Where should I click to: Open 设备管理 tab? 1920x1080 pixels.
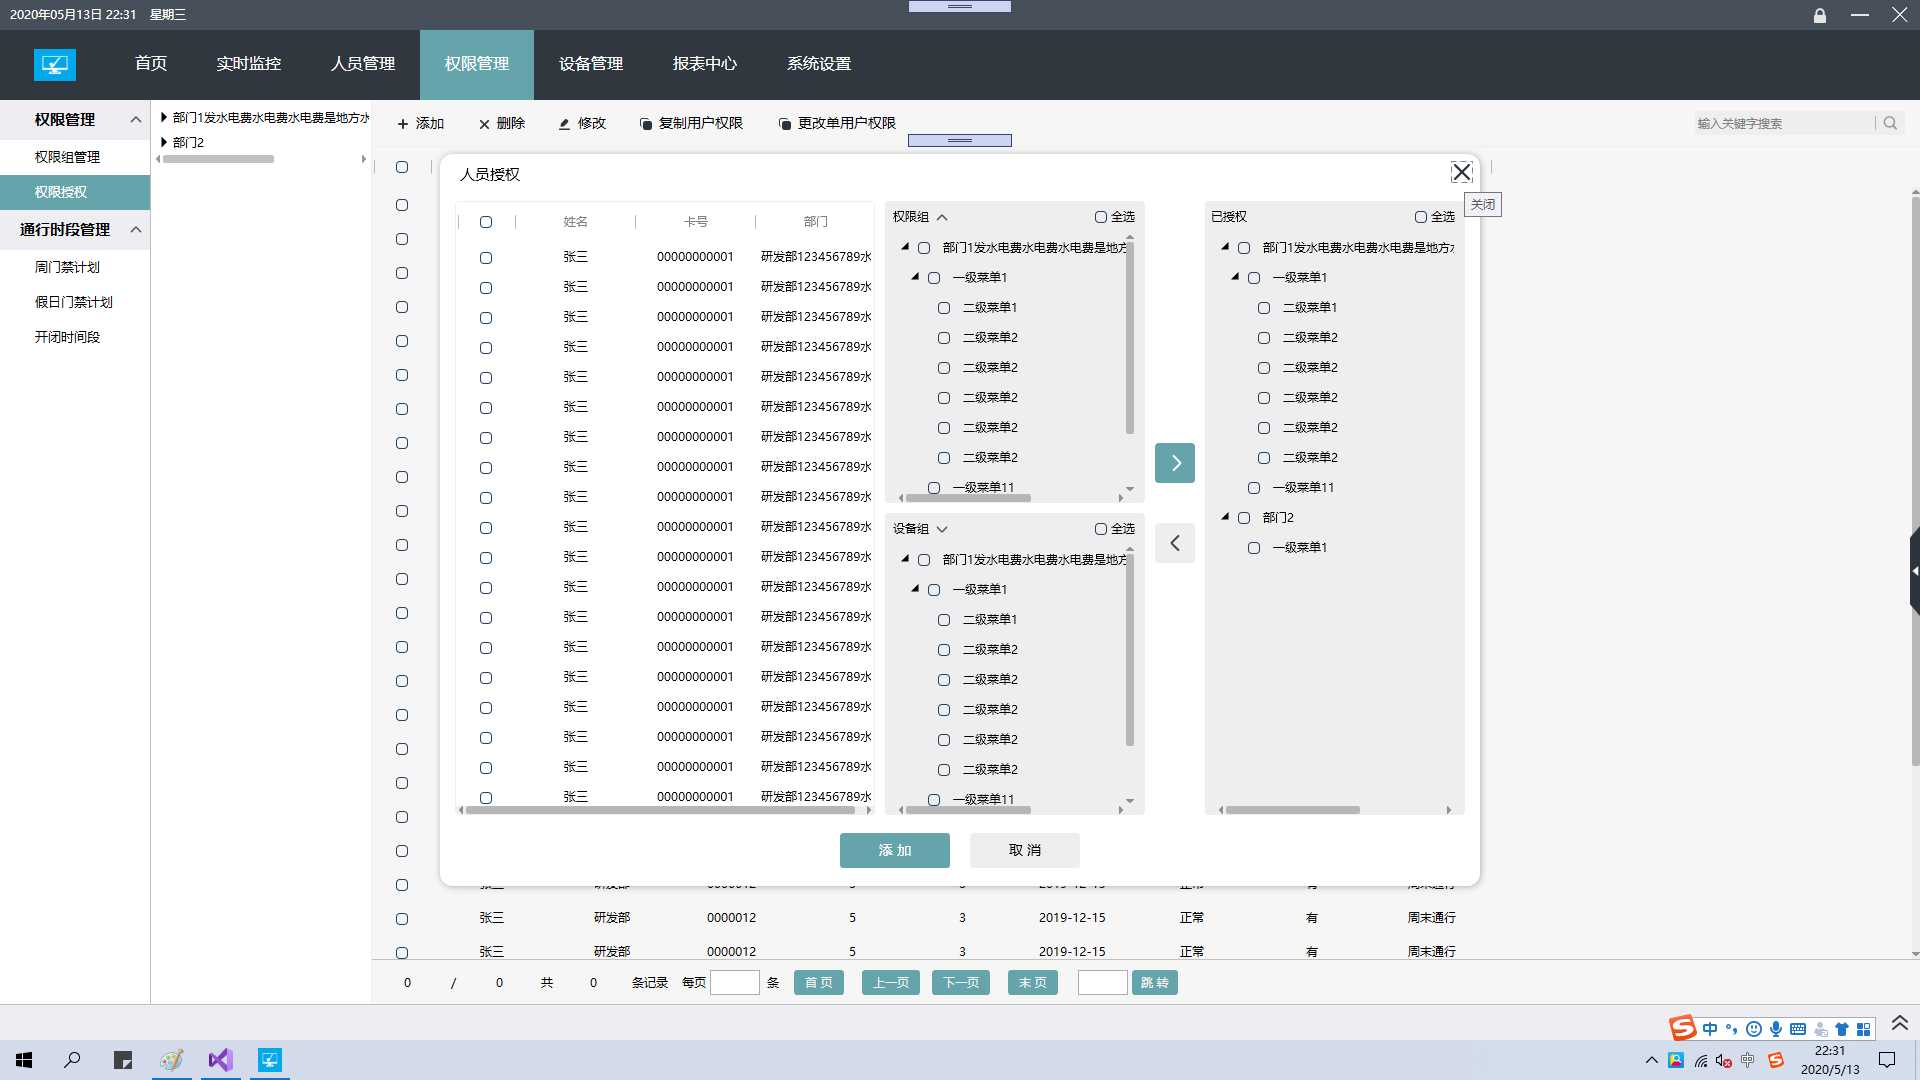click(x=591, y=64)
